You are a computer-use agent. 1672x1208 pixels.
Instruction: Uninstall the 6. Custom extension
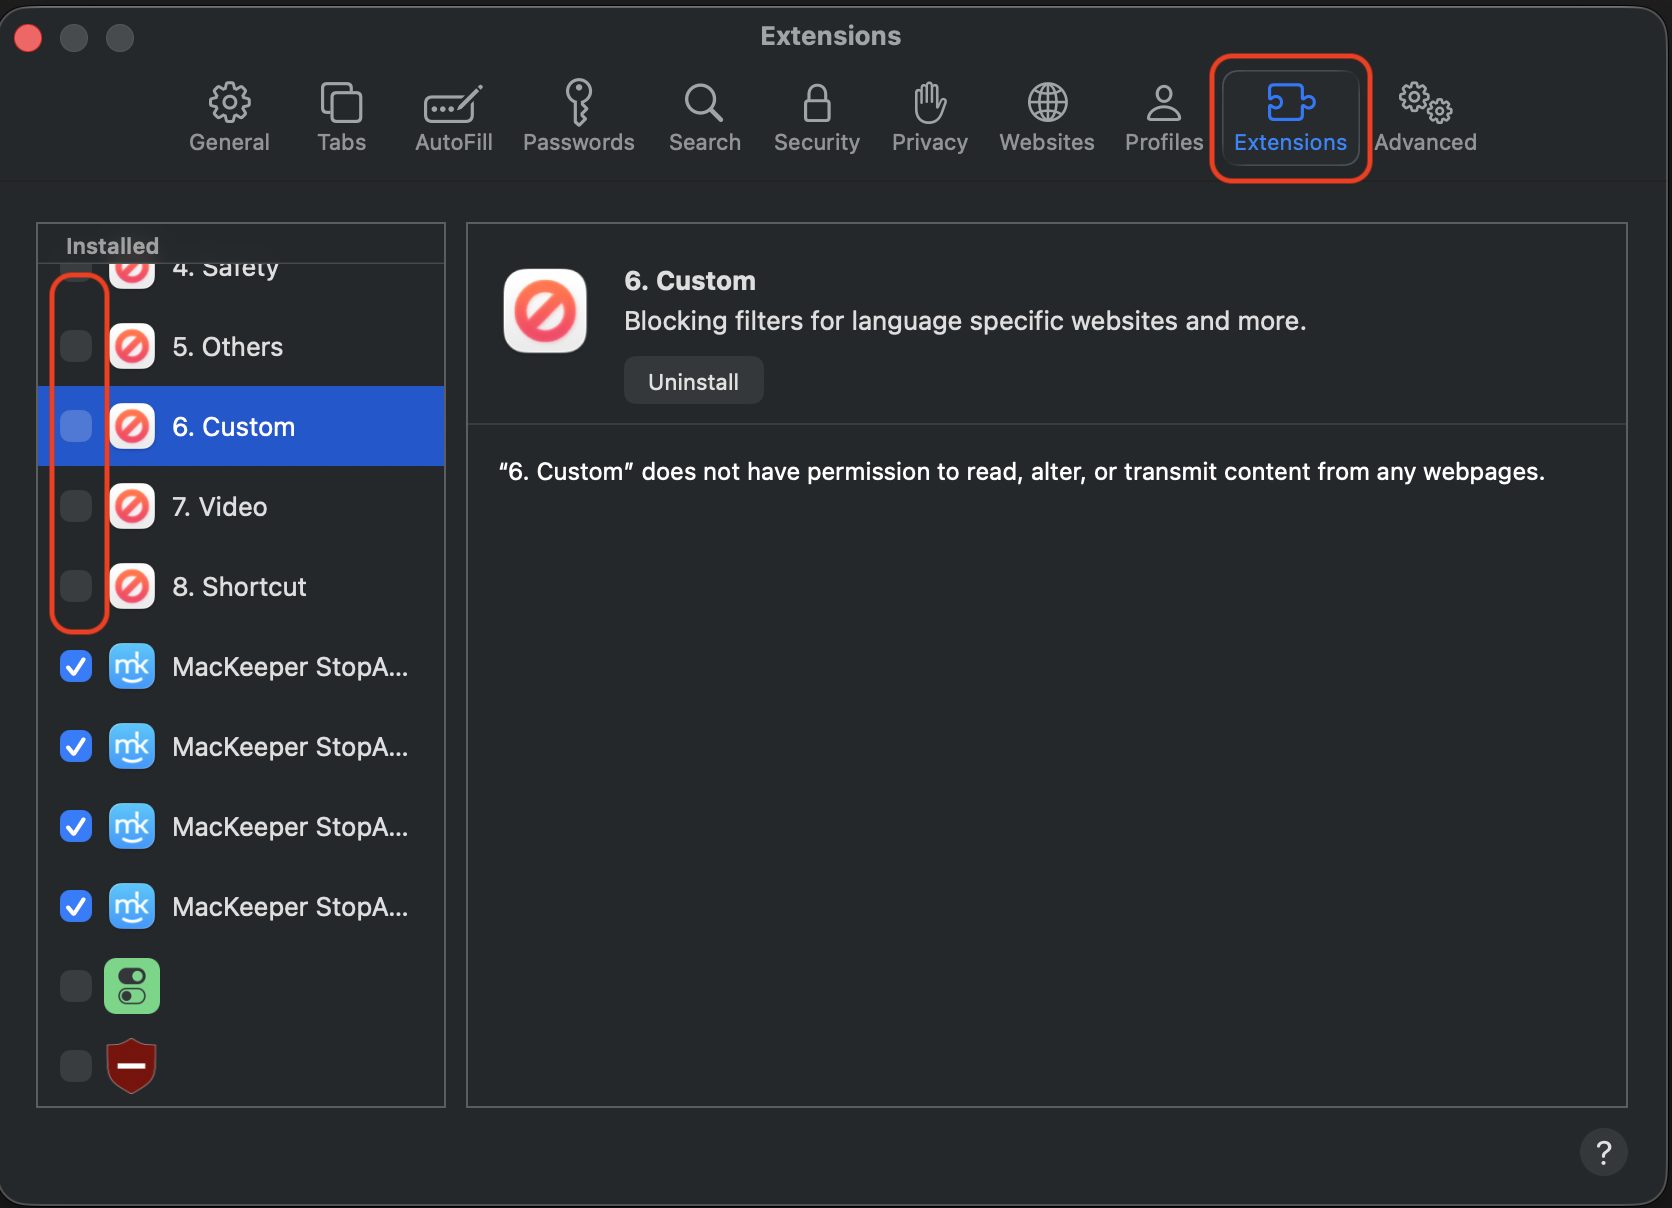[693, 381]
